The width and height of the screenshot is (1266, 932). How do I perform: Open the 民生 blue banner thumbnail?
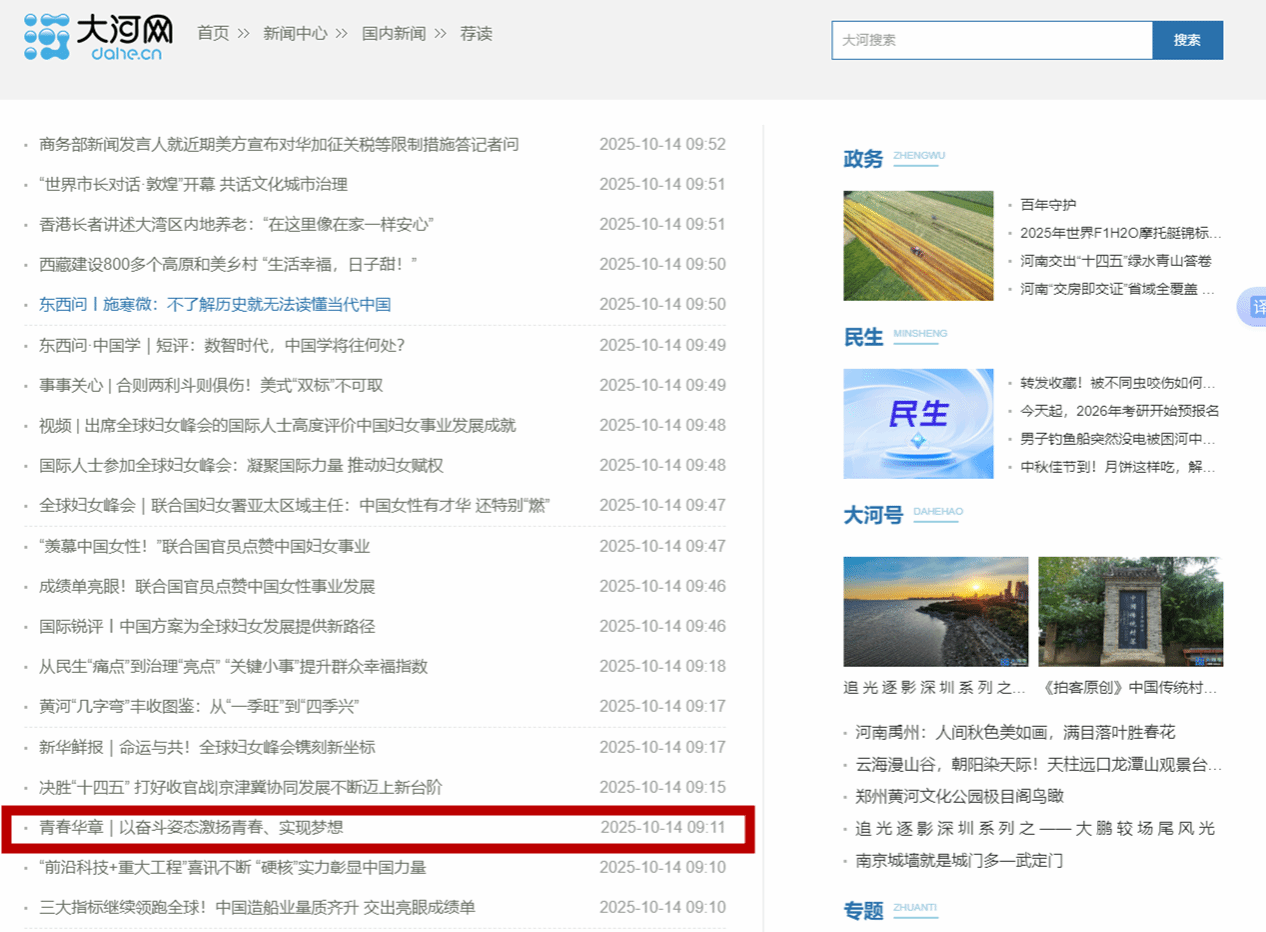click(918, 423)
